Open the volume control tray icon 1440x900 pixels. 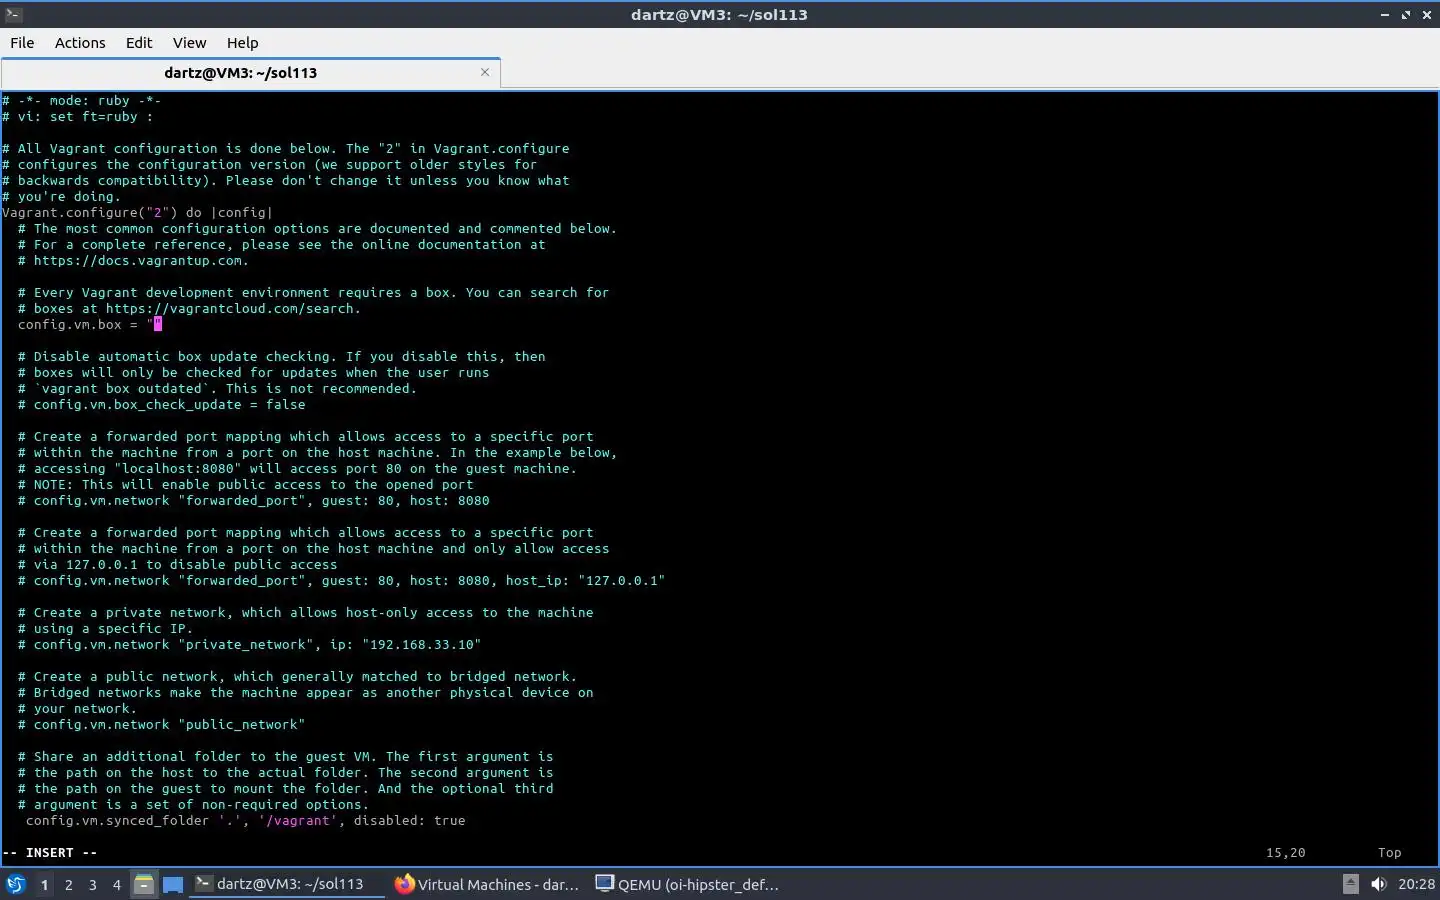point(1378,884)
